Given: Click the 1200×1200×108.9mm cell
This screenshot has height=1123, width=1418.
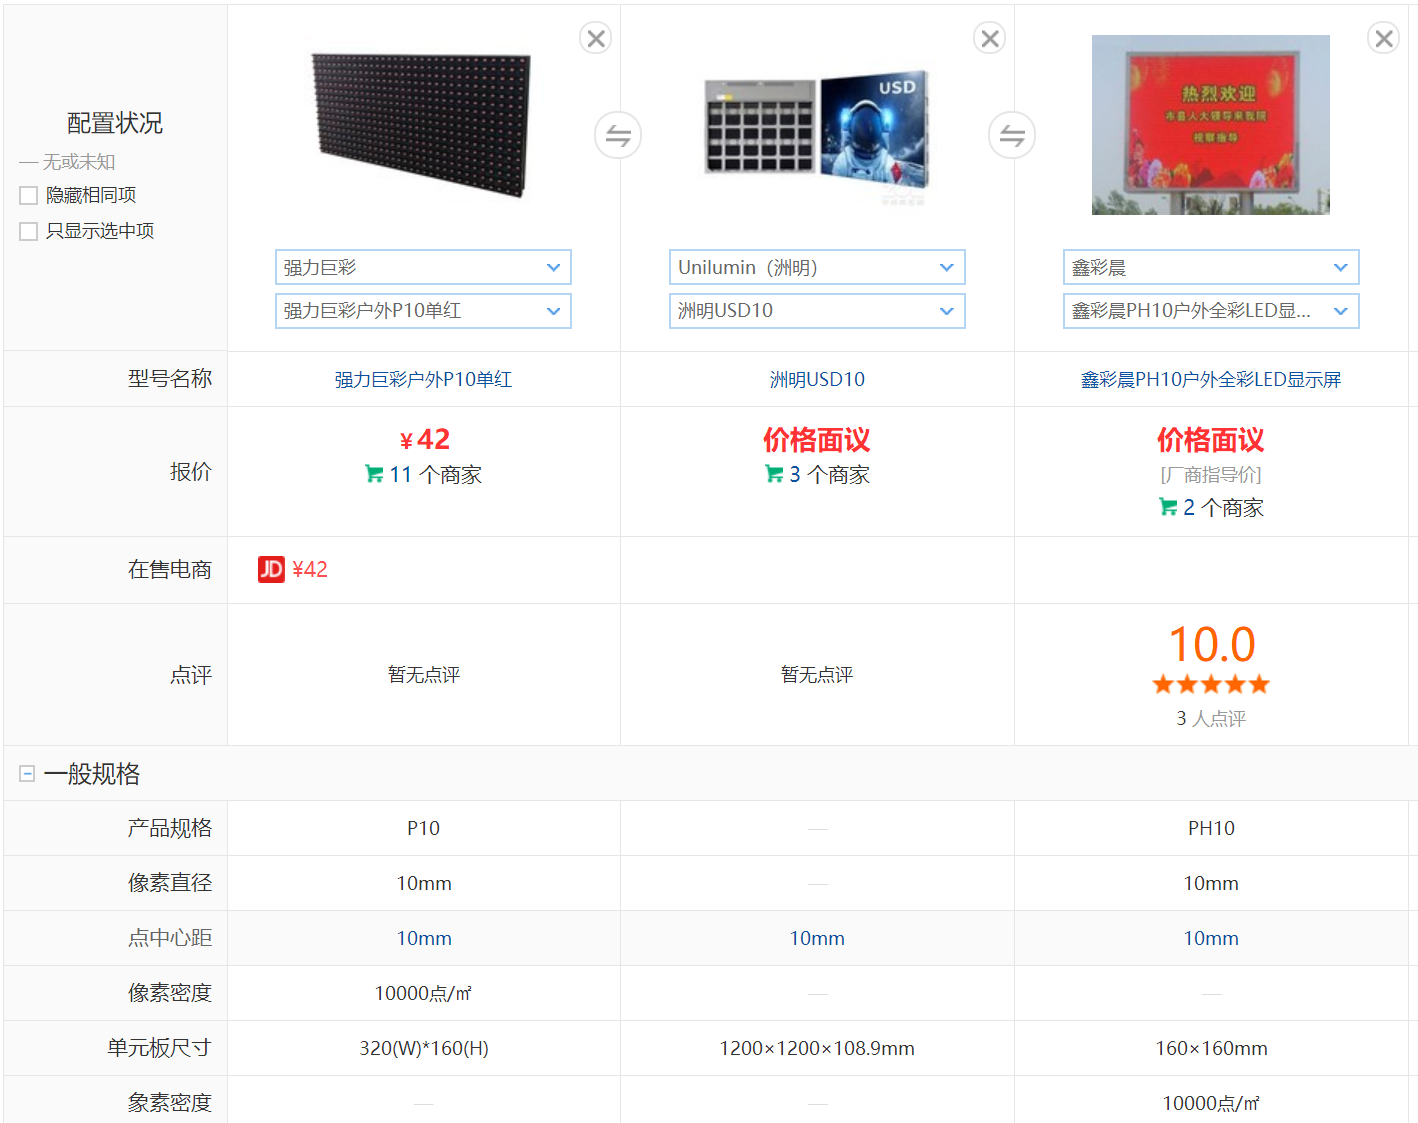Looking at the screenshot, I should [817, 1048].
